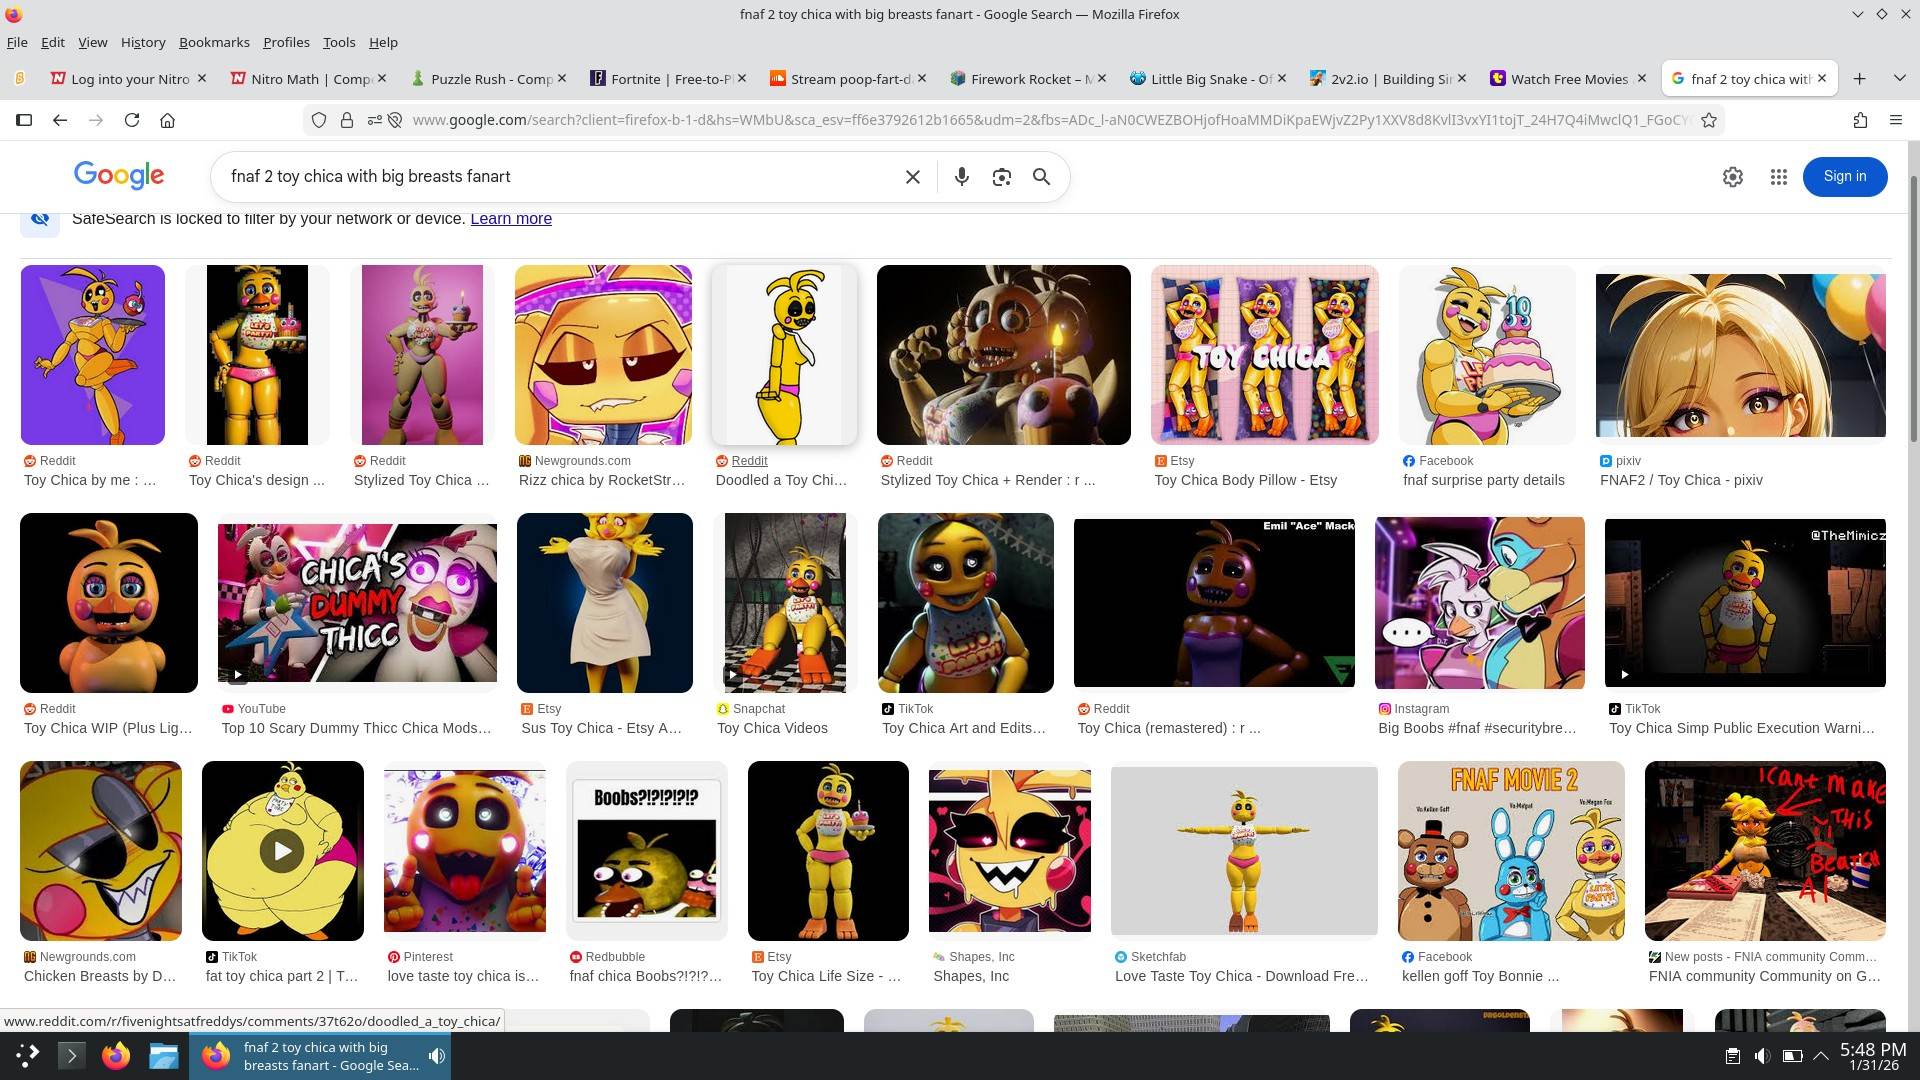Open Google quick settings gear
This screenshot has height=1080, width=1920.
1732,177
